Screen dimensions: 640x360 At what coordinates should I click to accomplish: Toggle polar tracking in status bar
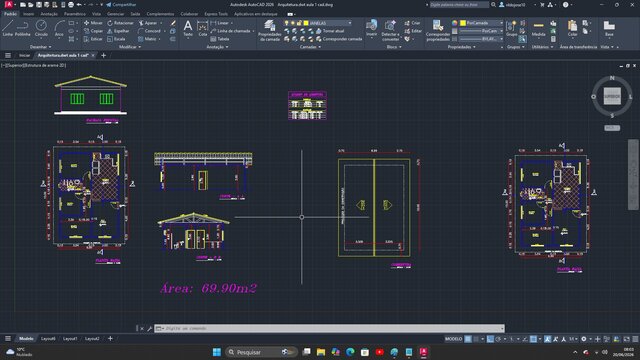pyautogui.click(x=498, y=339)
